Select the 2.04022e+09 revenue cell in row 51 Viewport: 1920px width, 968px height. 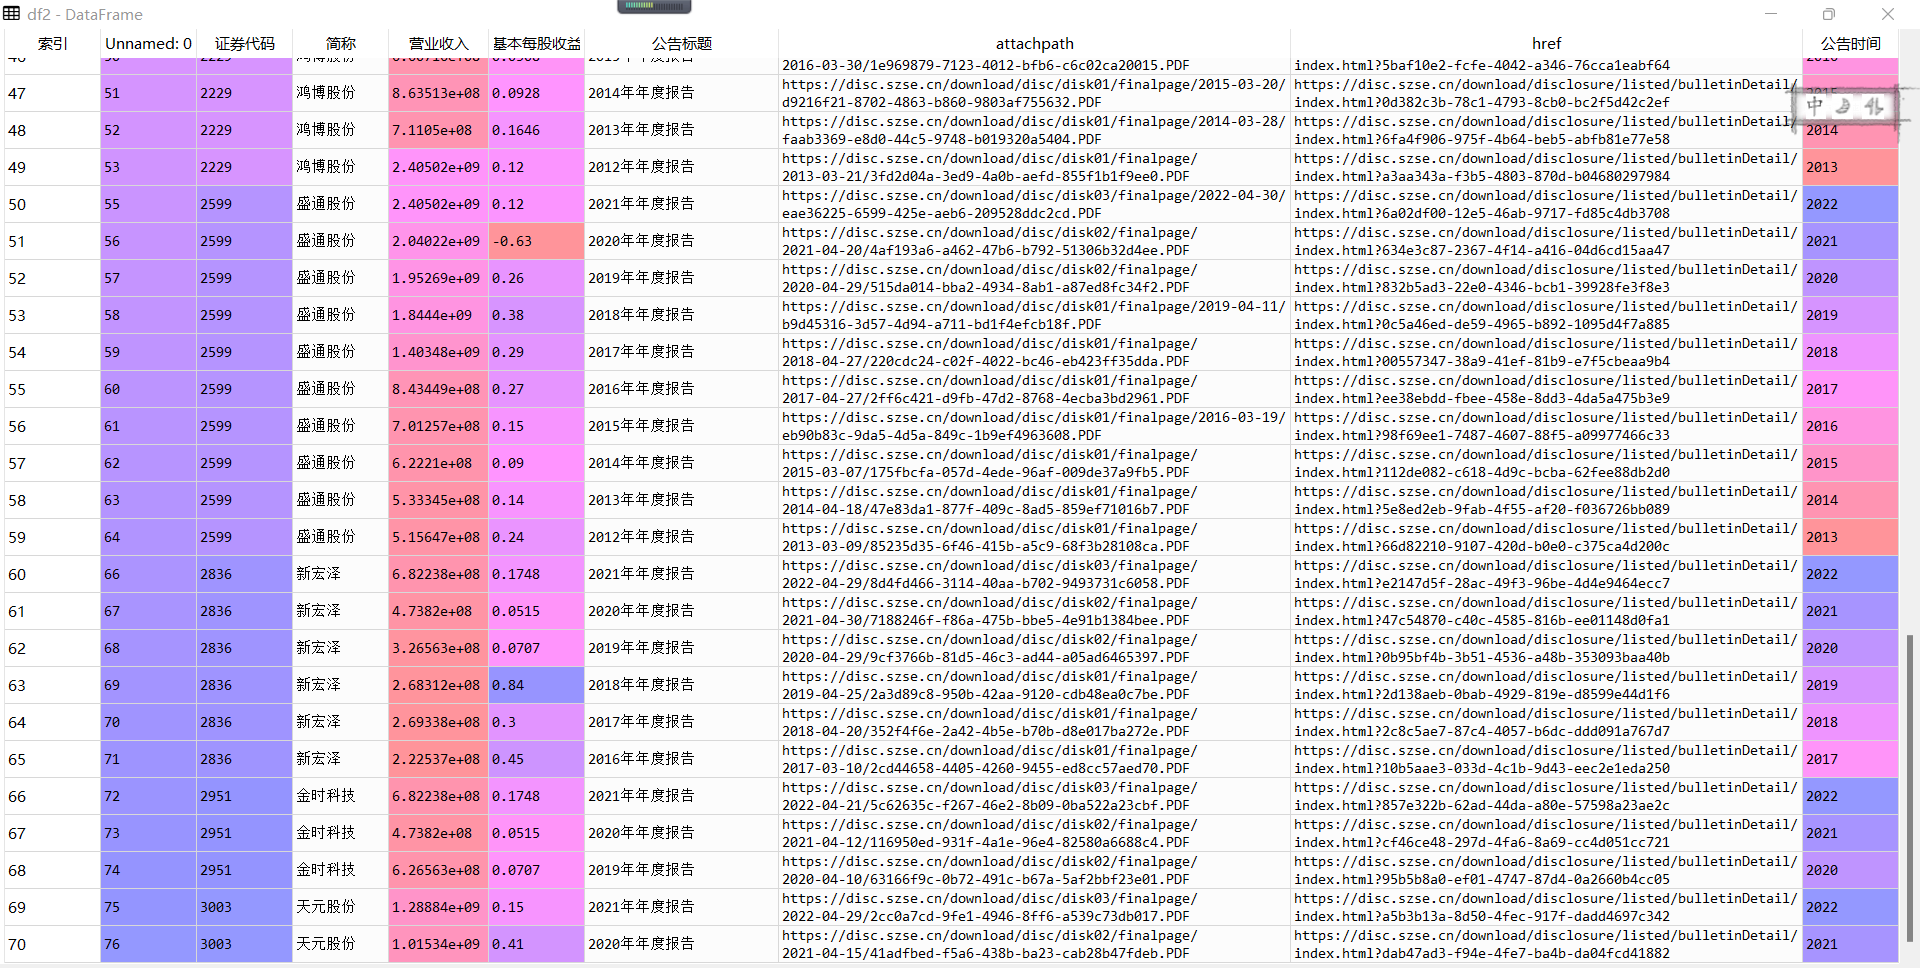438,241
